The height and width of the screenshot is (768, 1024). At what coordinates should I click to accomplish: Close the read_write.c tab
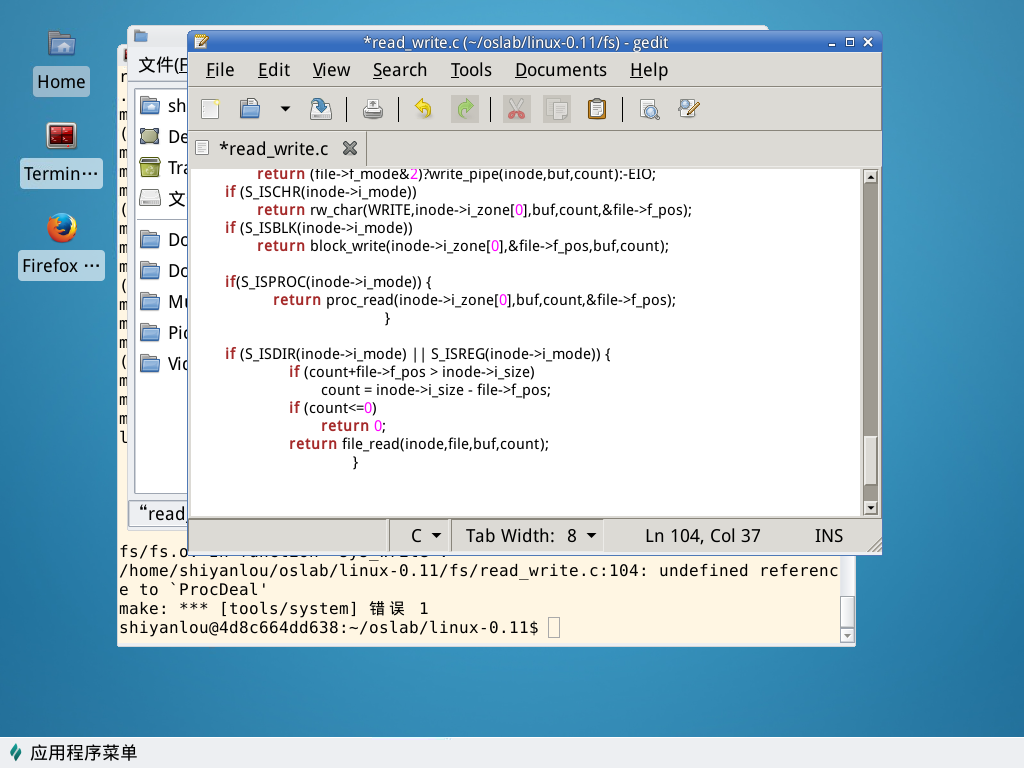(350, 148)
